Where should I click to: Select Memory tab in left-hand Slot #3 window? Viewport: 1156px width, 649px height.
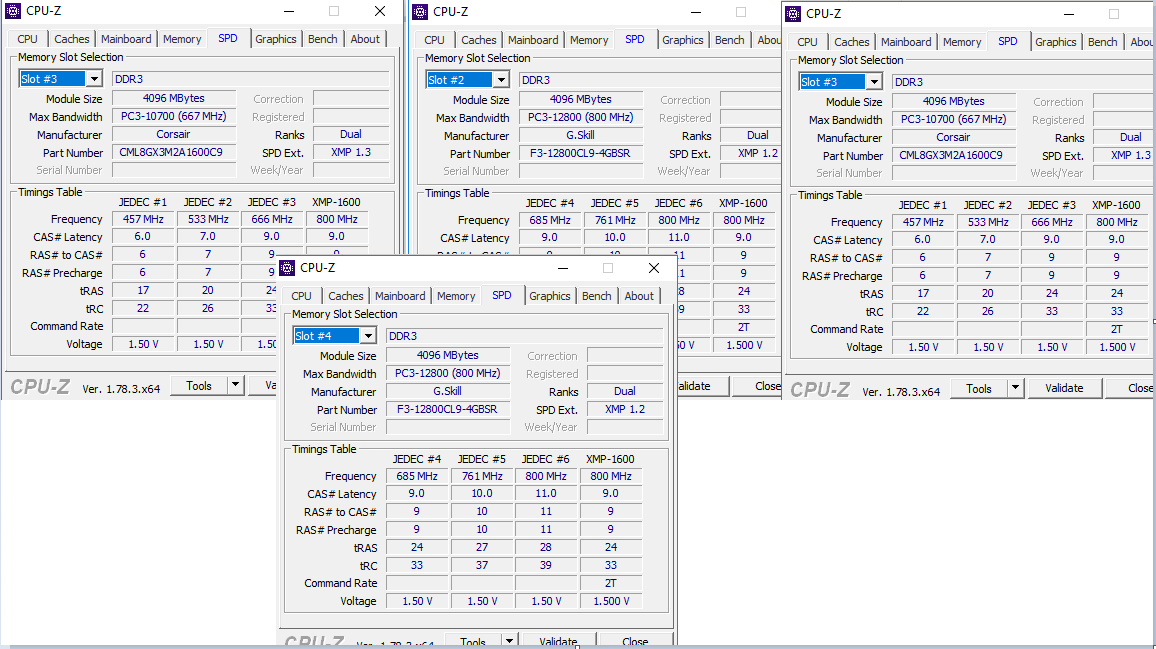pyautogui.click(x=182, y=39)
